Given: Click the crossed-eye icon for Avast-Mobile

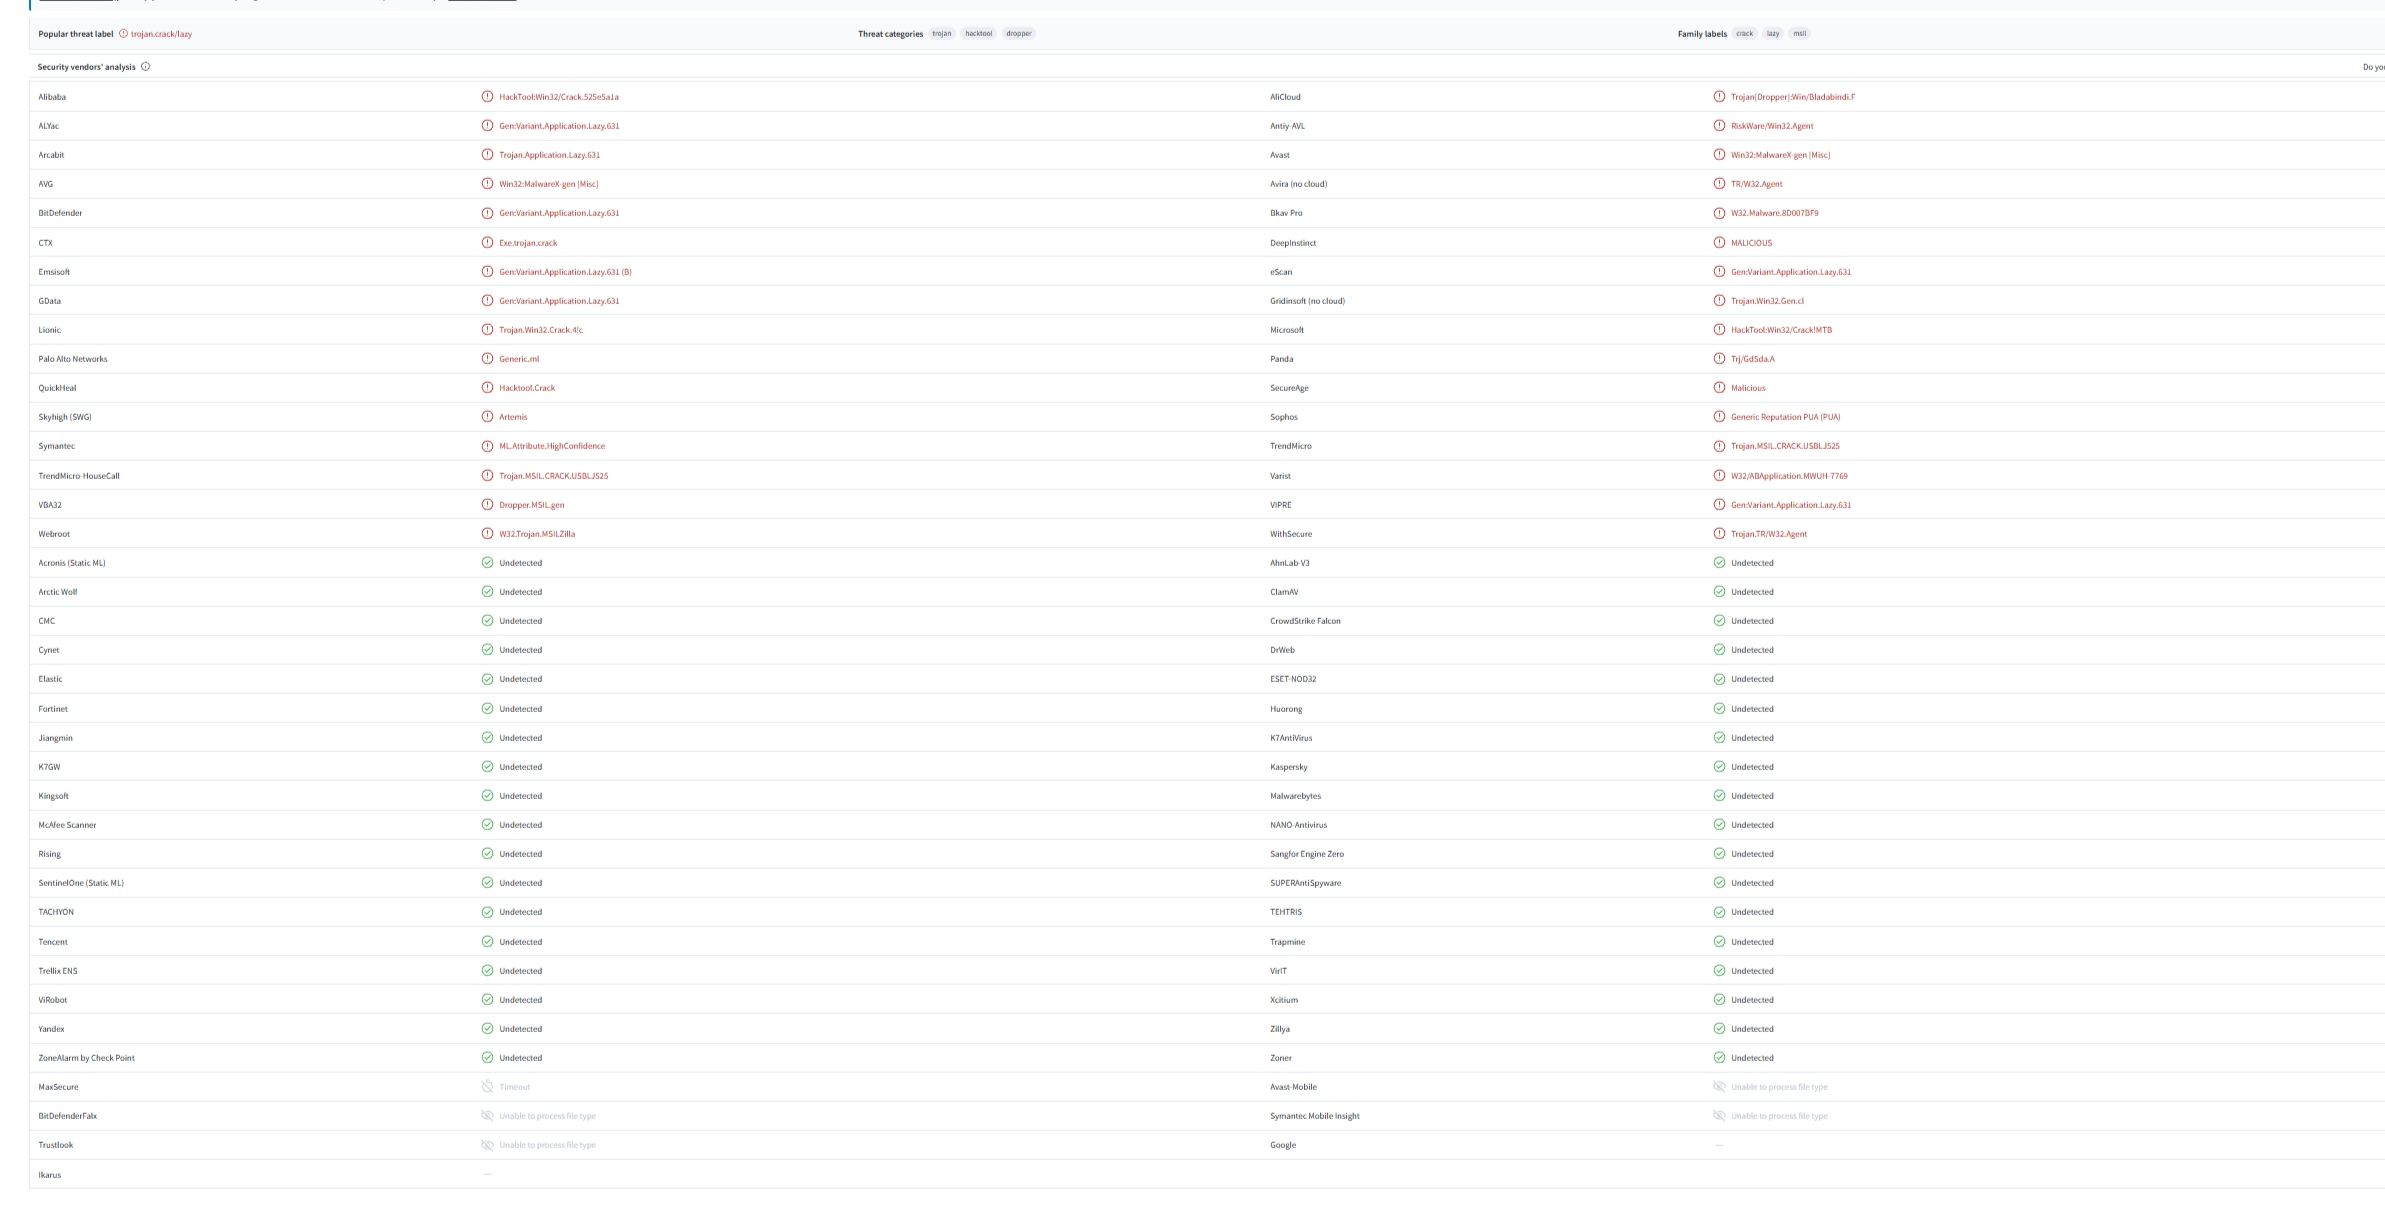Looking at the screenshot, I should [1720, 1087].
